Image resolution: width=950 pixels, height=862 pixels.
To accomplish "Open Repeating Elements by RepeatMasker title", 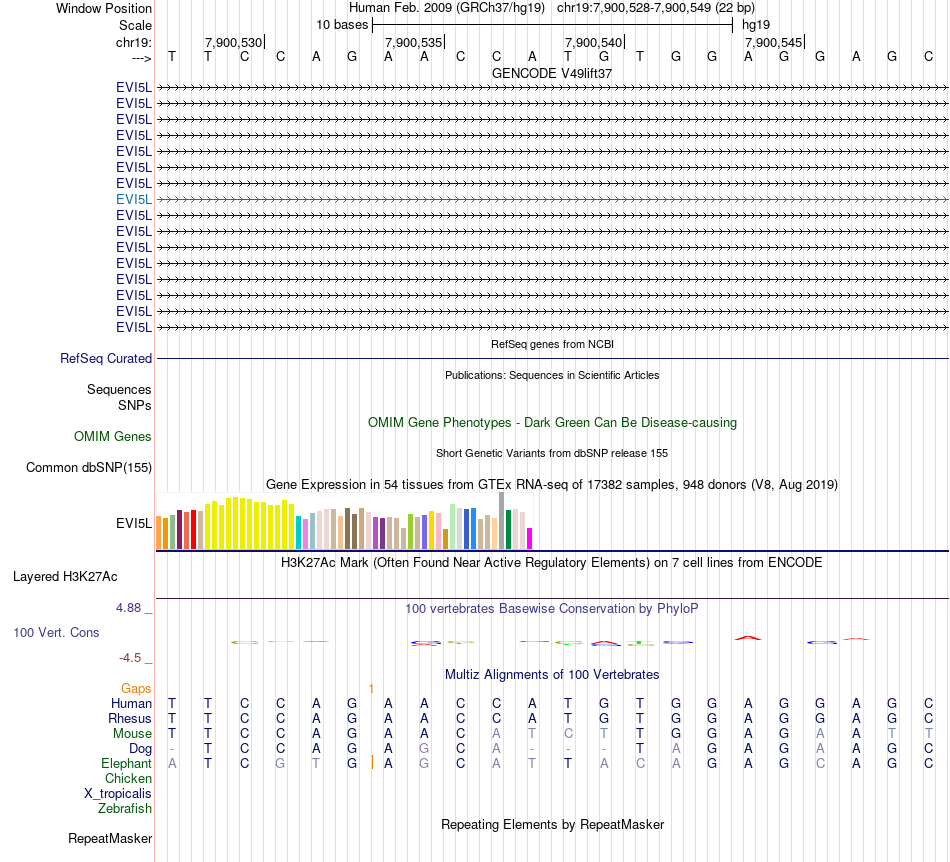I will pyautogui.click(x=552, y=825).
